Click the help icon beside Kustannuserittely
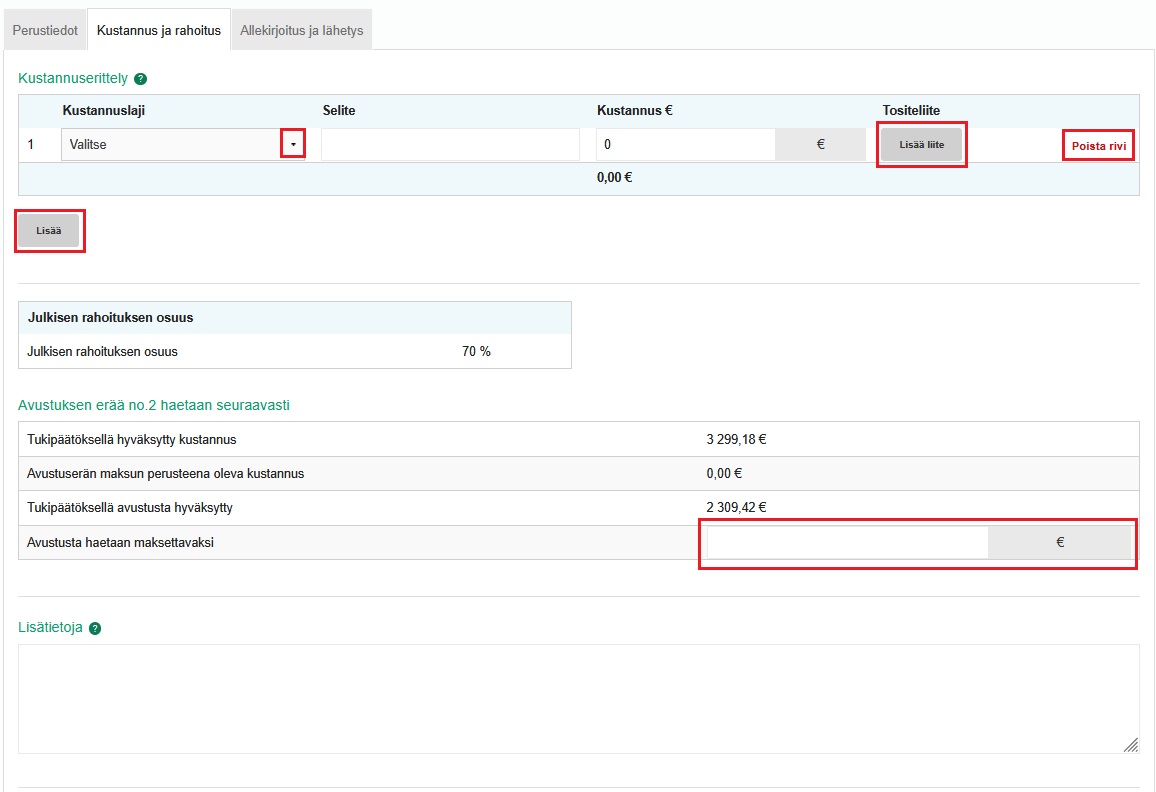The image size is (1156, 792). (141, 79)
